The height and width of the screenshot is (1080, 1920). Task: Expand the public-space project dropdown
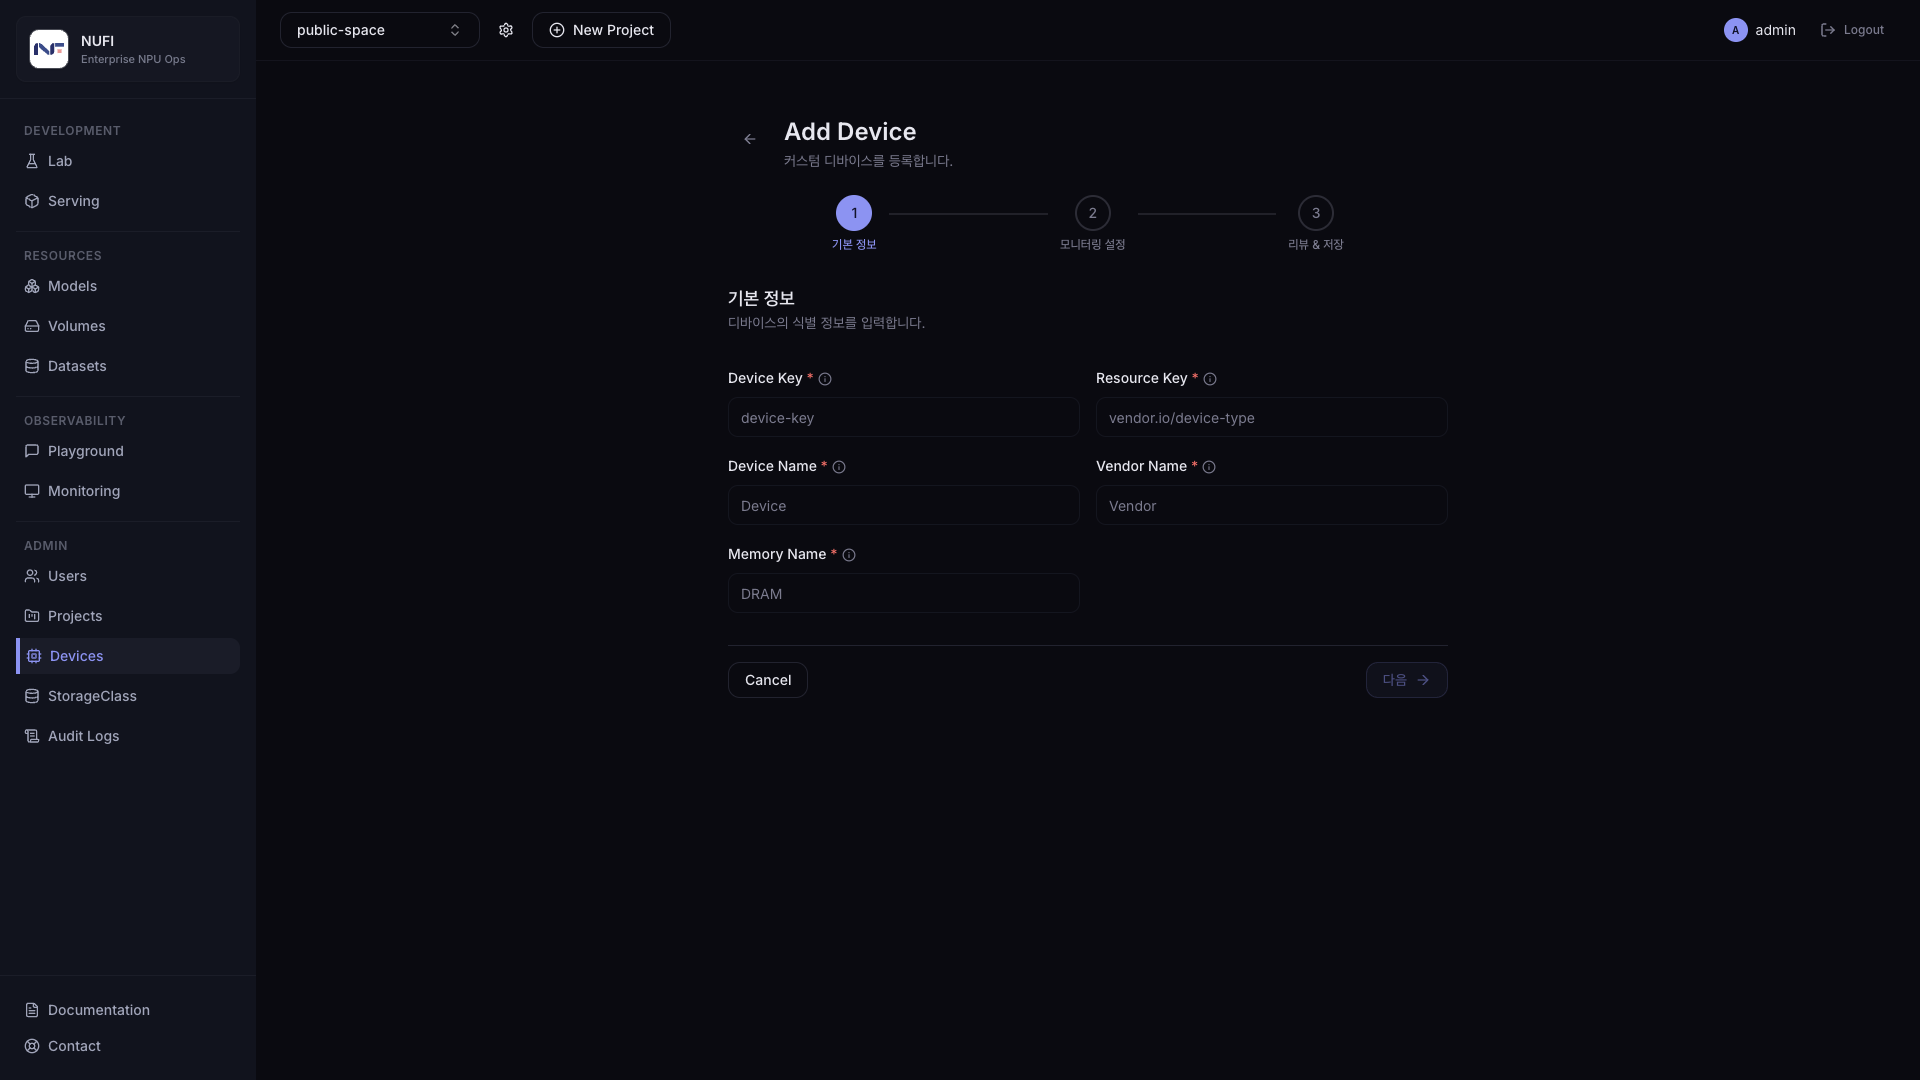coord(380,30)
